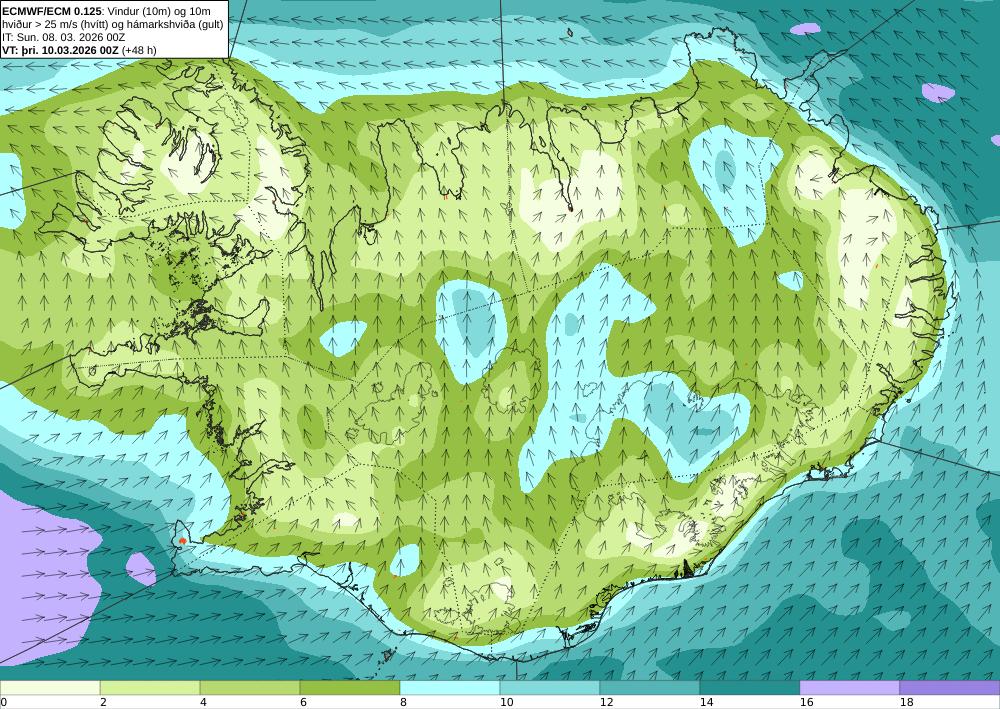This screenshot has height=709, width=1000.
Task: Click the legend label '10'
Action: [x=506, y=703]
